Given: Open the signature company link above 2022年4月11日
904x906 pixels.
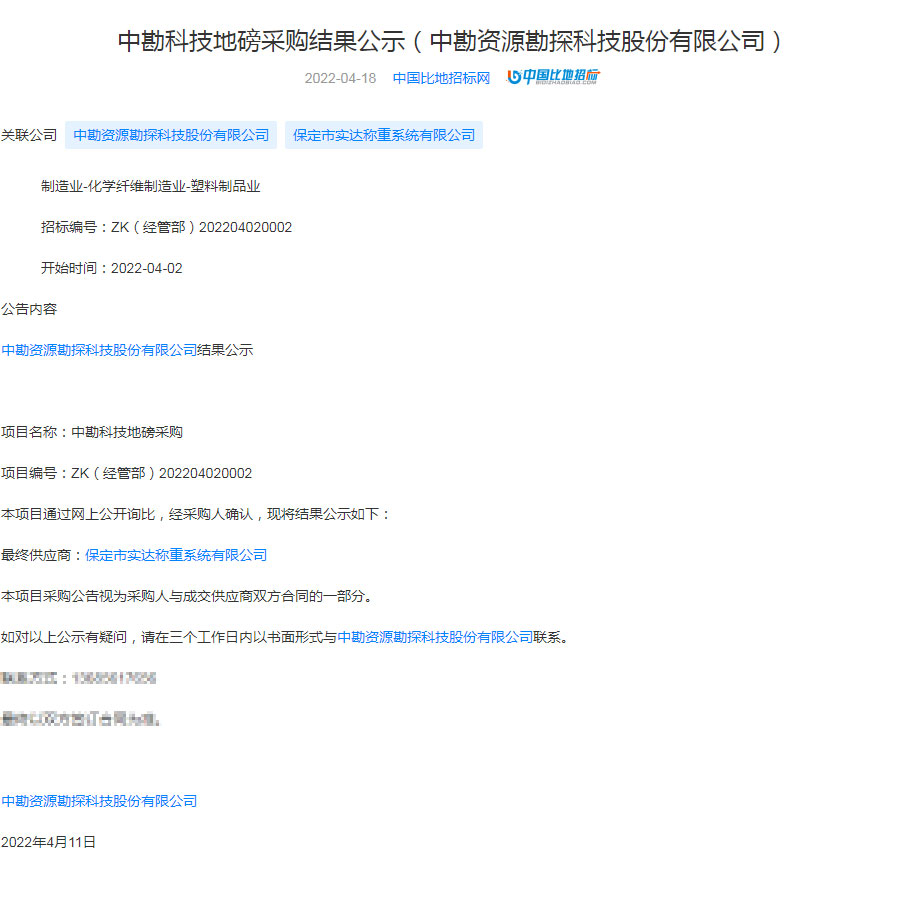Looking at the screenshot, I should click(x=99, y=801).
